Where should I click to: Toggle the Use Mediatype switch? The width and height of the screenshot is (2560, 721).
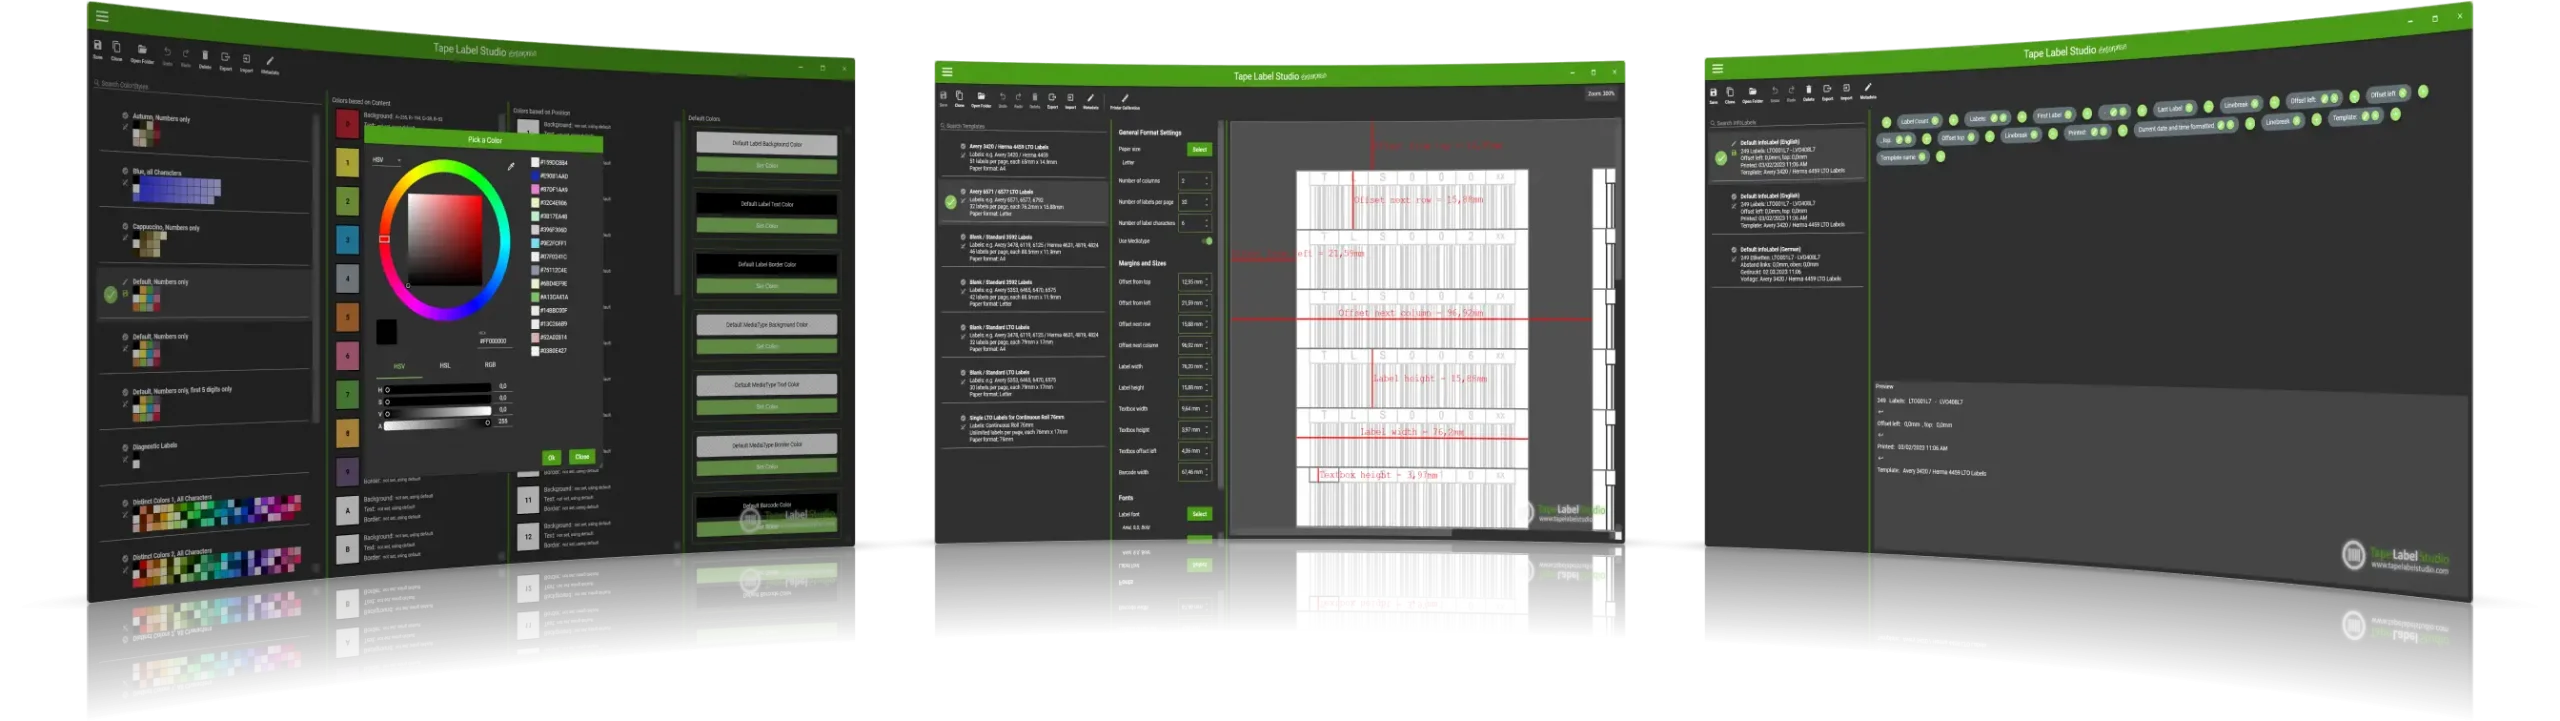1207,241
